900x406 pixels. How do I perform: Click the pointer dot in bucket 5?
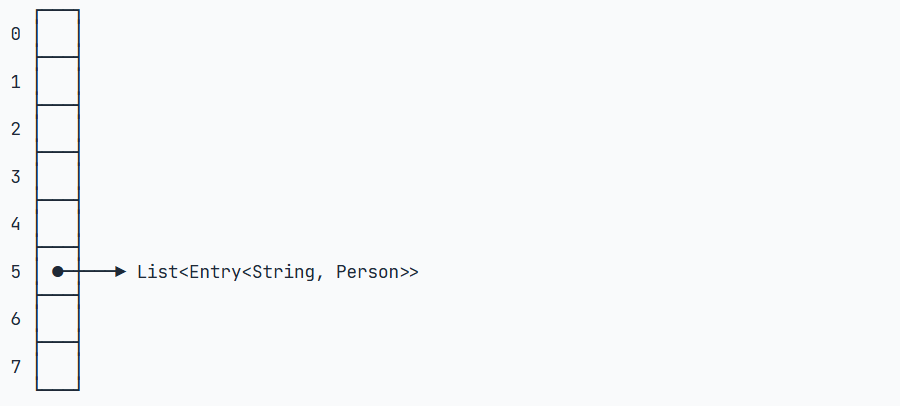point(57,272)
